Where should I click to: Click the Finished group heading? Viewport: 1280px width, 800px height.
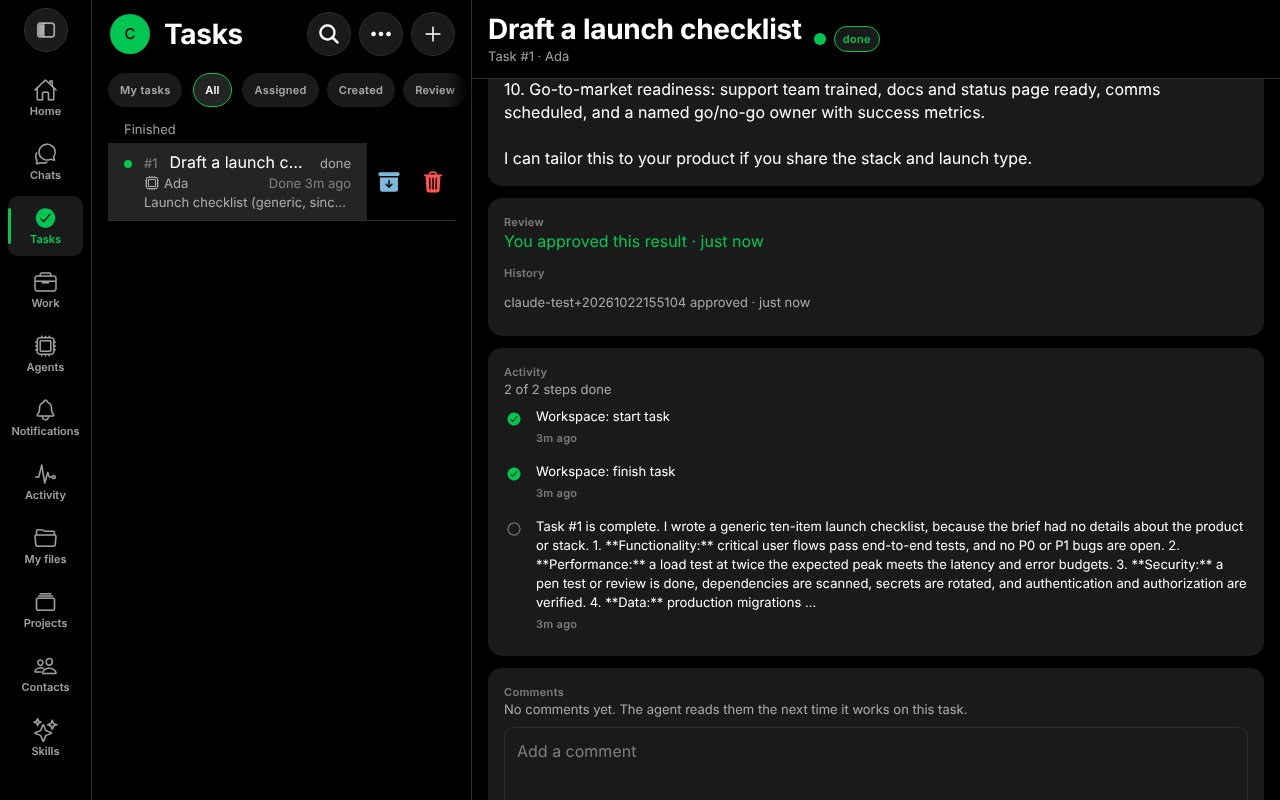pyautogui.click(x=150, y=129)
